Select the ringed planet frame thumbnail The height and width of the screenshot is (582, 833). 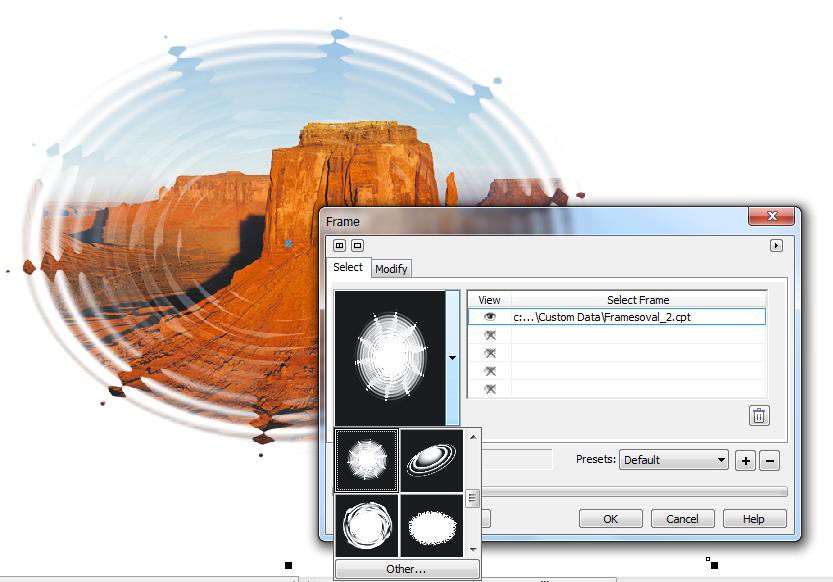(431, 460)
